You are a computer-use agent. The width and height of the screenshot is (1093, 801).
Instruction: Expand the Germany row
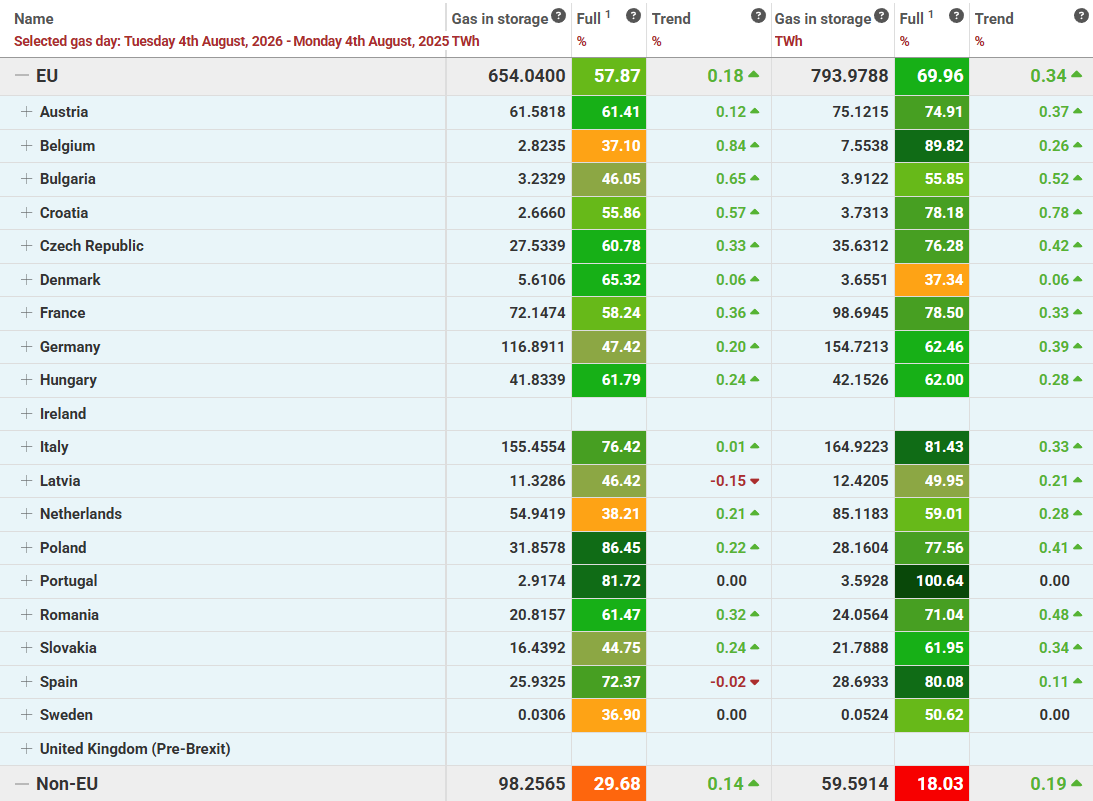pos(26,346)
